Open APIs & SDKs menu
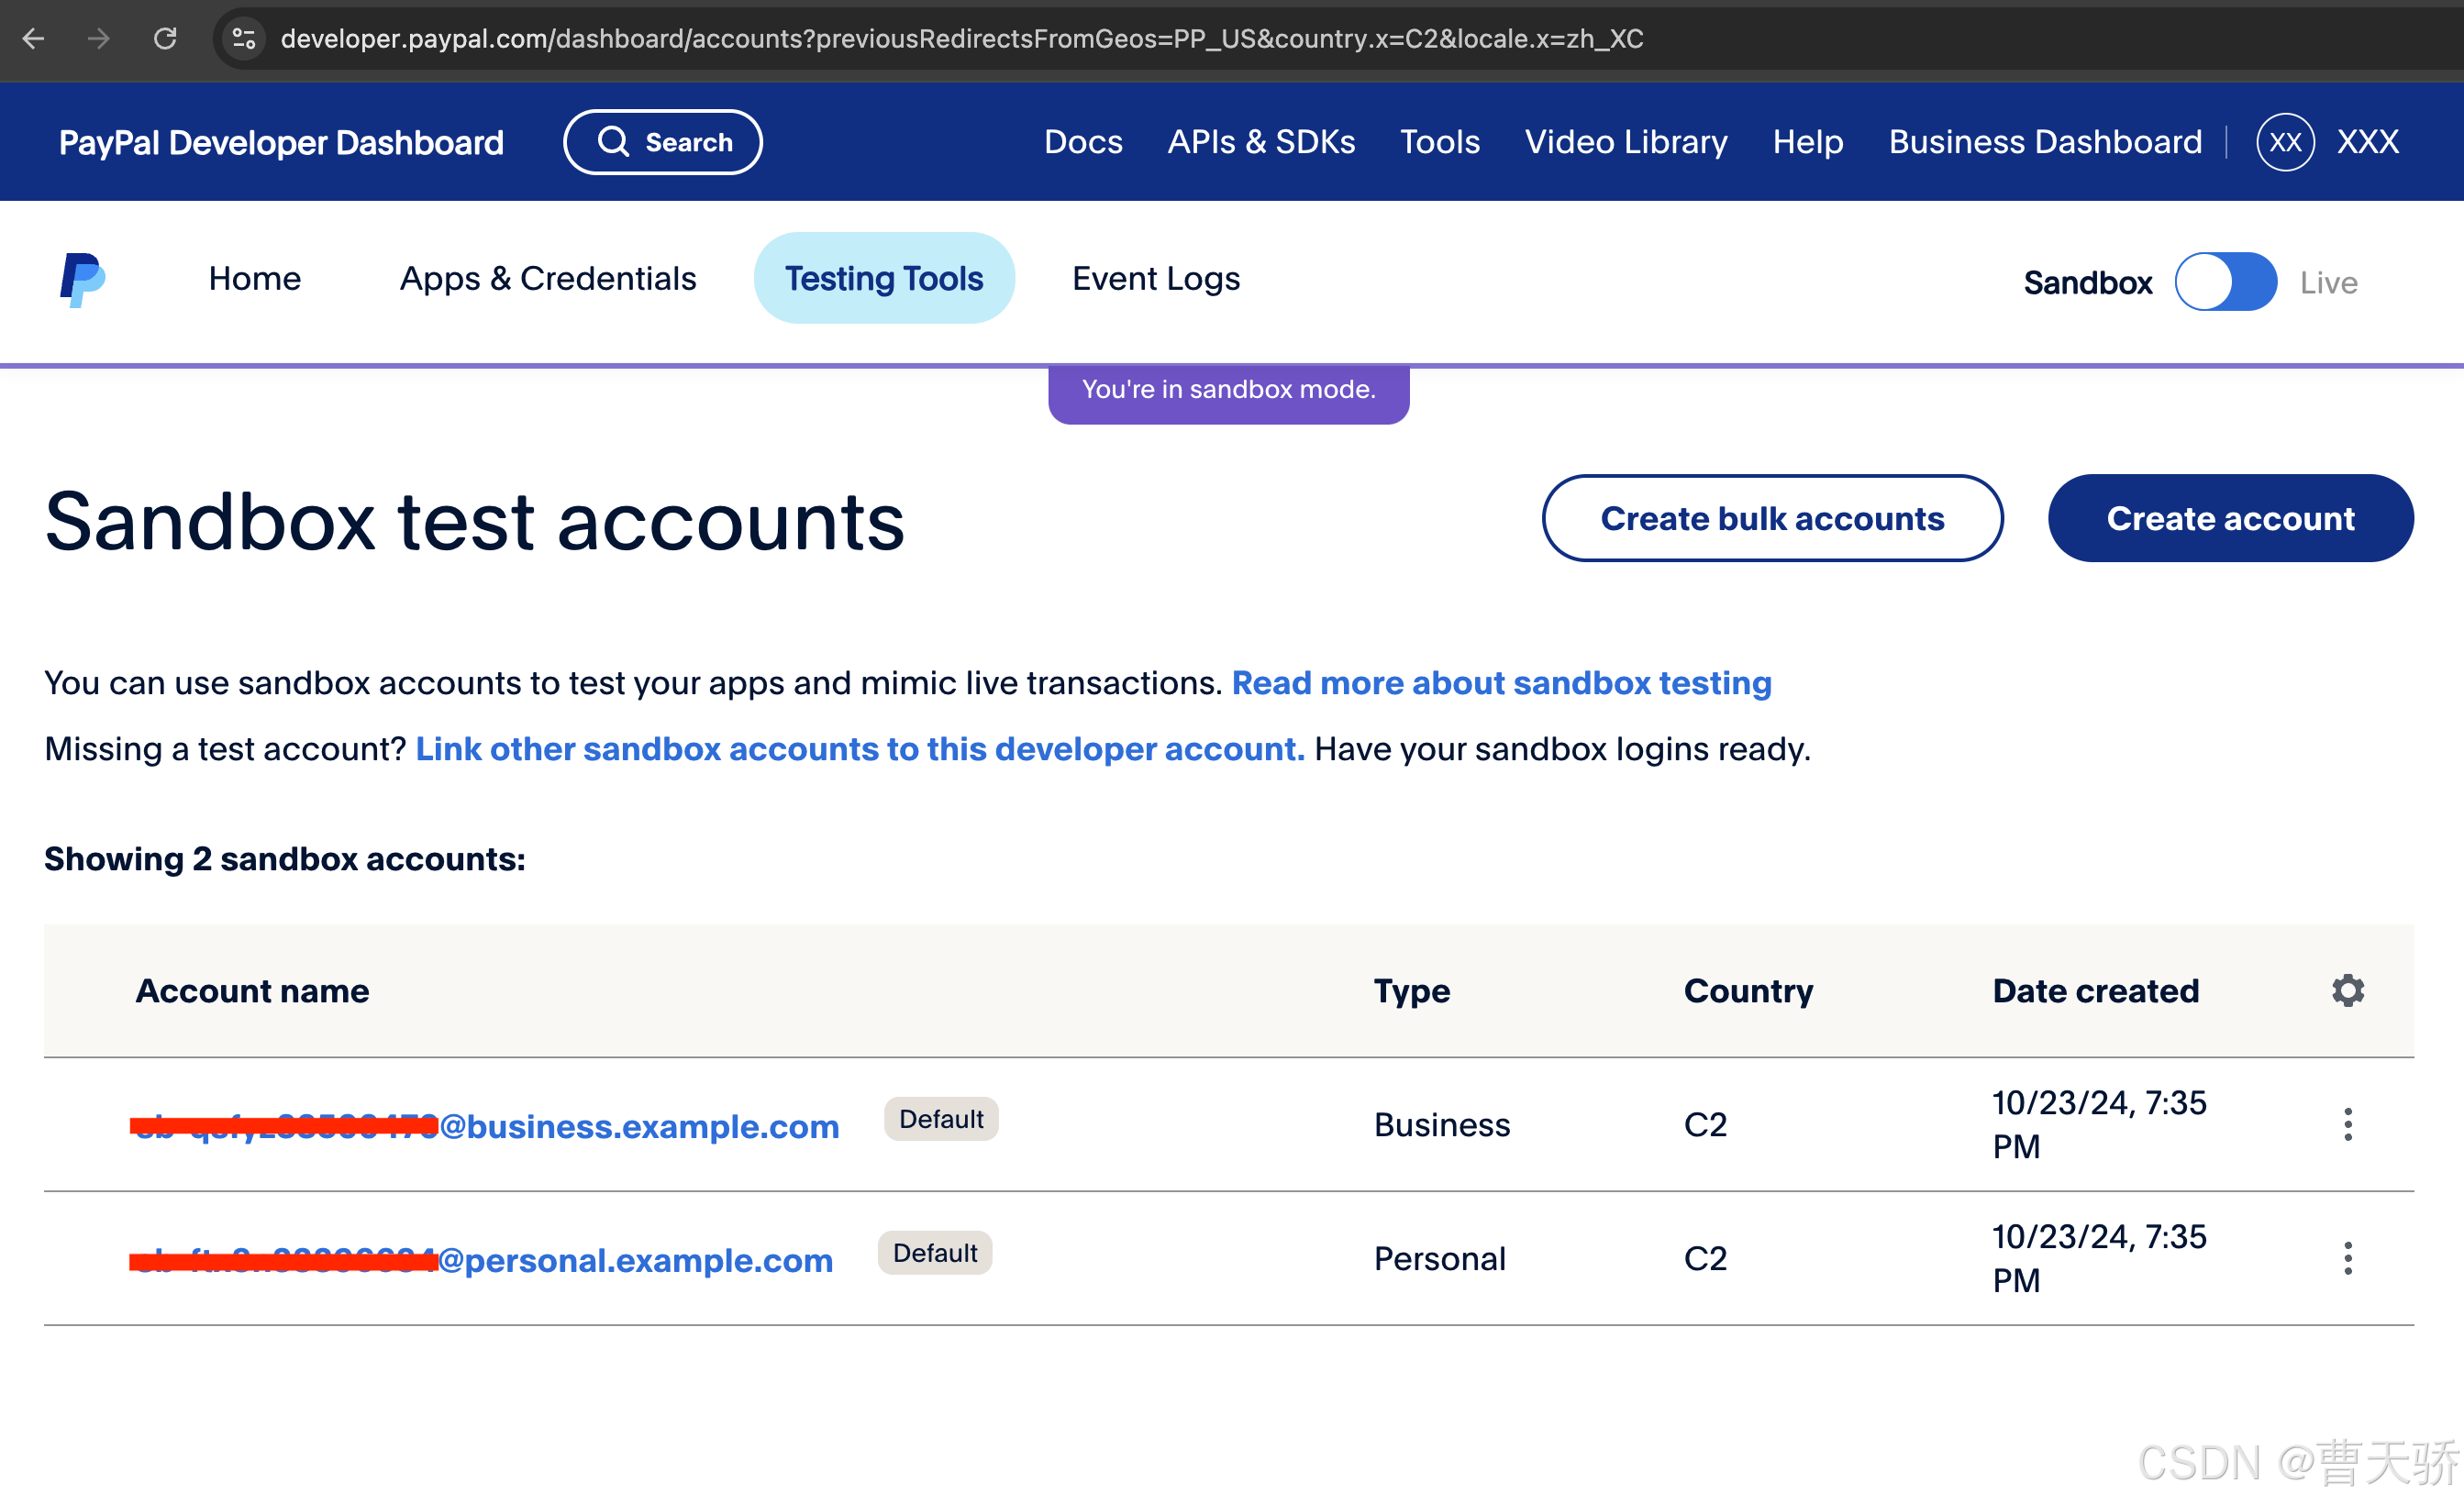Viewport: 2464px width, 1504px height. pos(1261,142)
